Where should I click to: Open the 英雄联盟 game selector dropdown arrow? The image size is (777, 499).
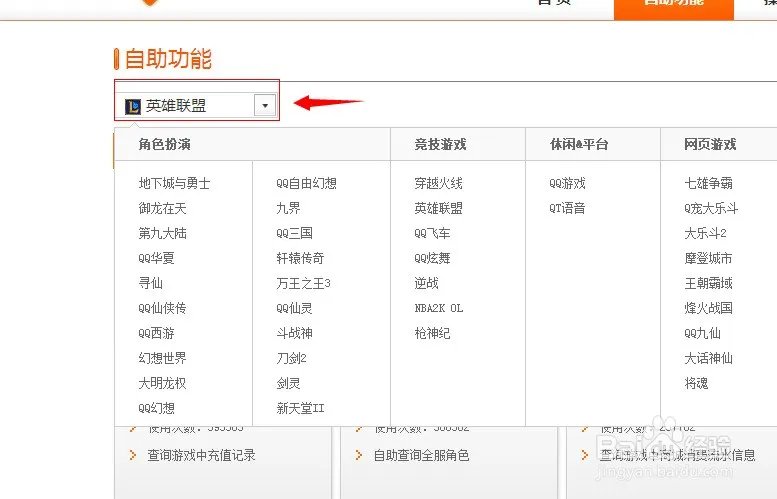pos(265,106)
